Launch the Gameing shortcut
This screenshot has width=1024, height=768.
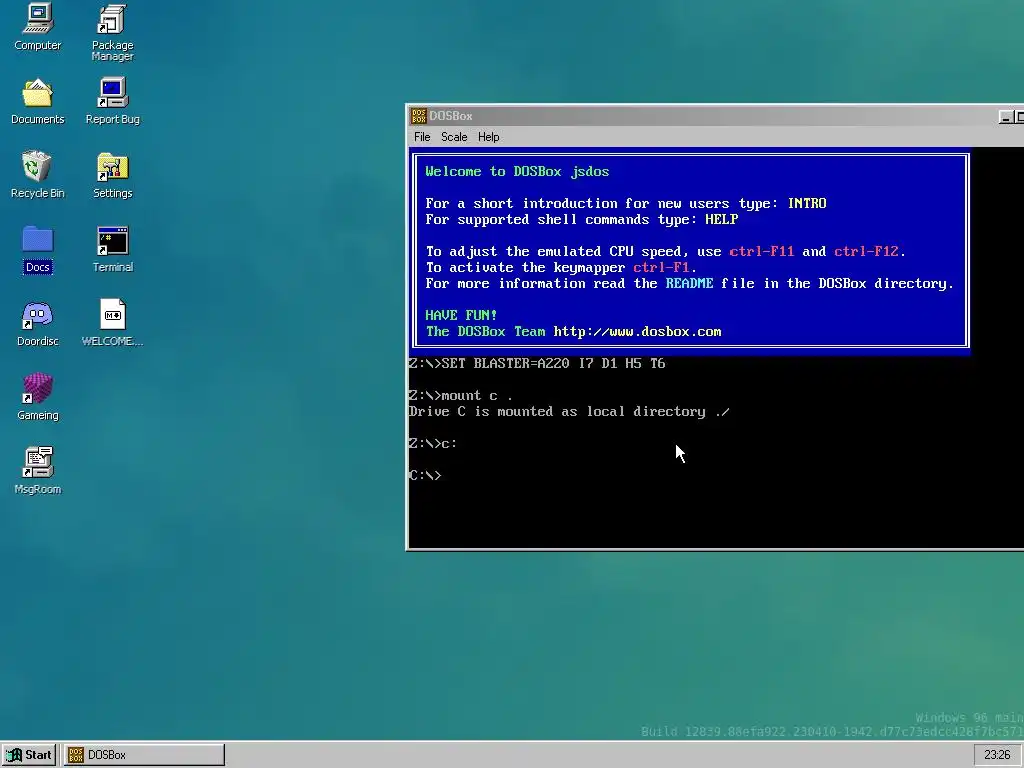pos(37,397)
